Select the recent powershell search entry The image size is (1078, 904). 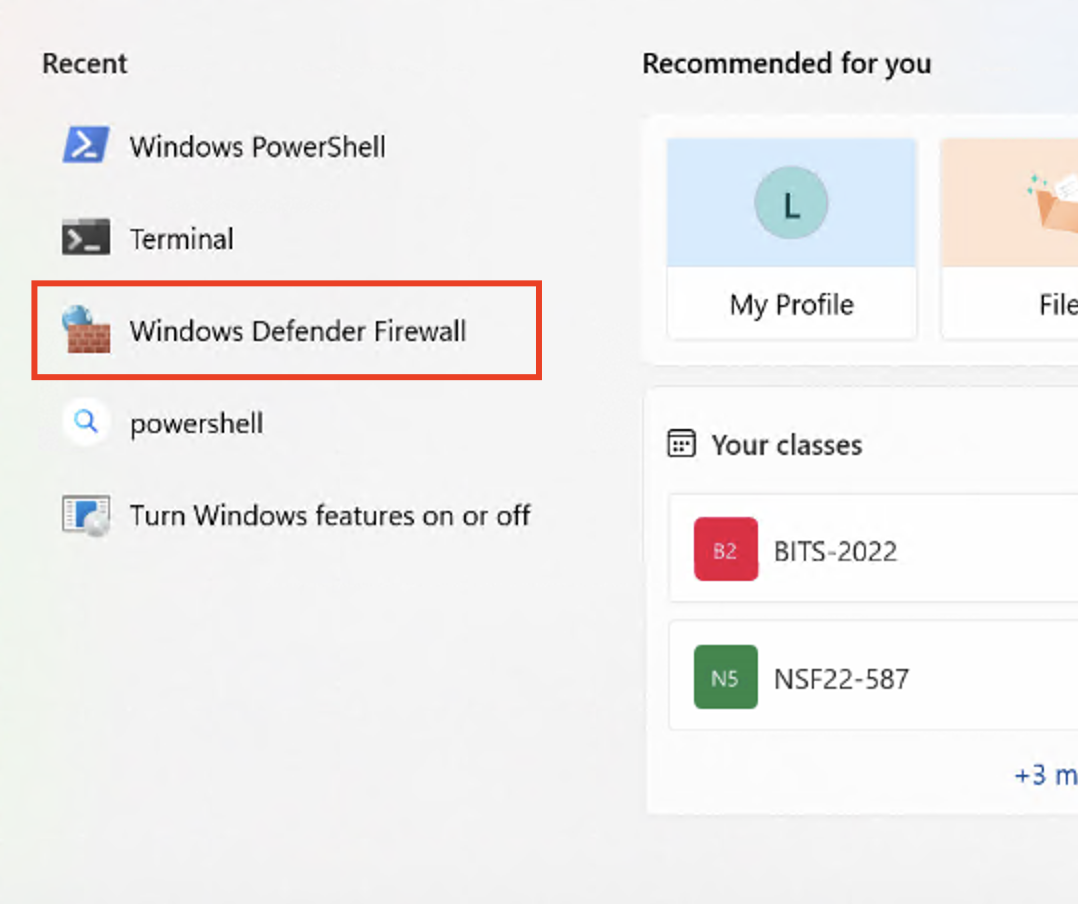pos(196,424)
